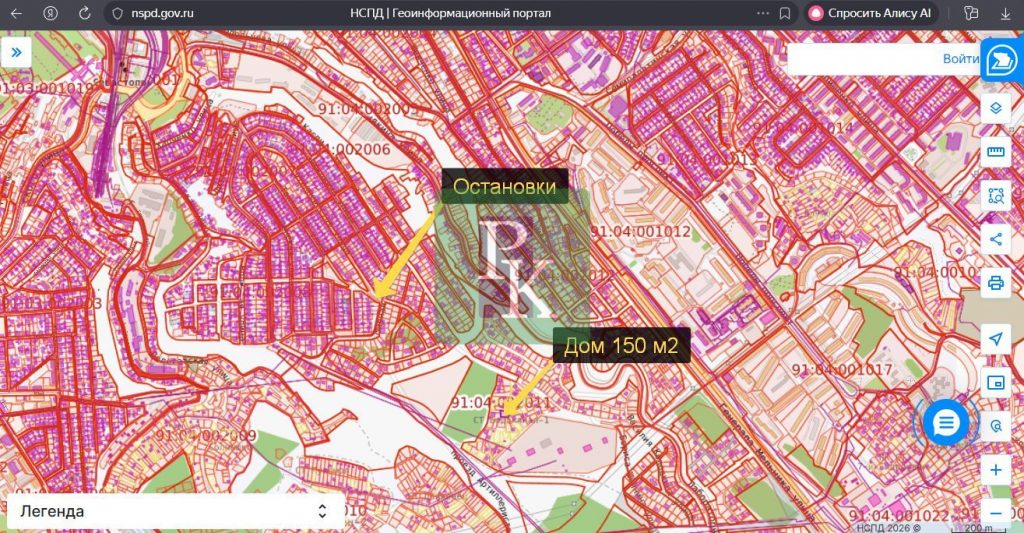
Task: Select the ruler measurement tool
Action: point(995,152)
